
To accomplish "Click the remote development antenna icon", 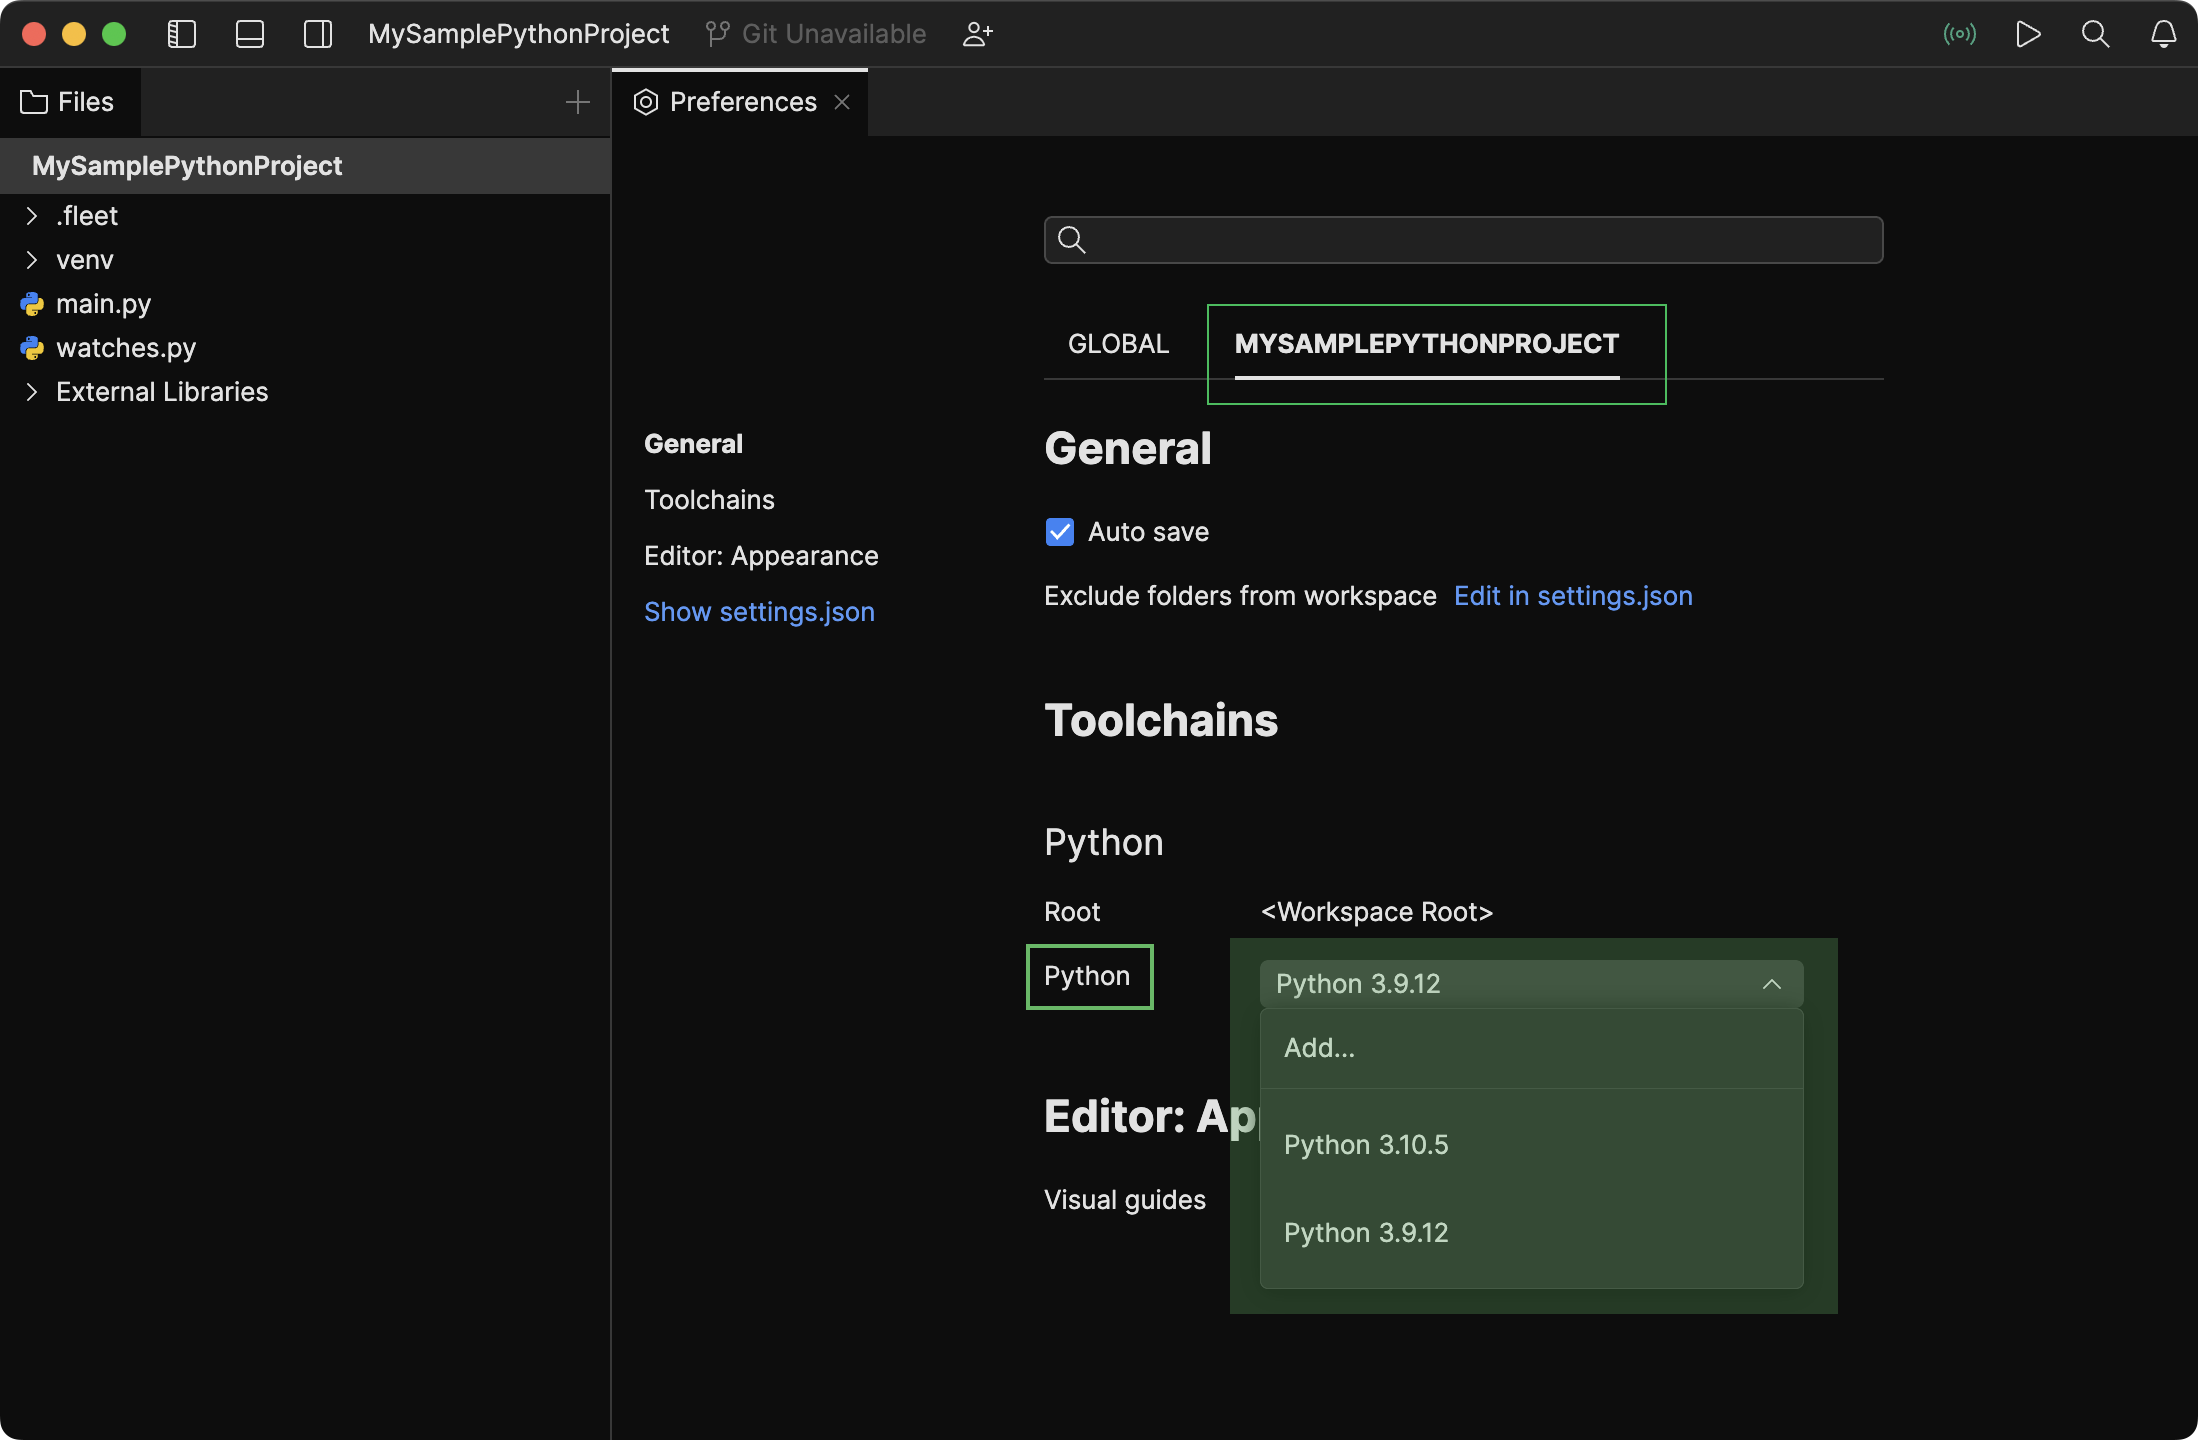I will 1960,33.
